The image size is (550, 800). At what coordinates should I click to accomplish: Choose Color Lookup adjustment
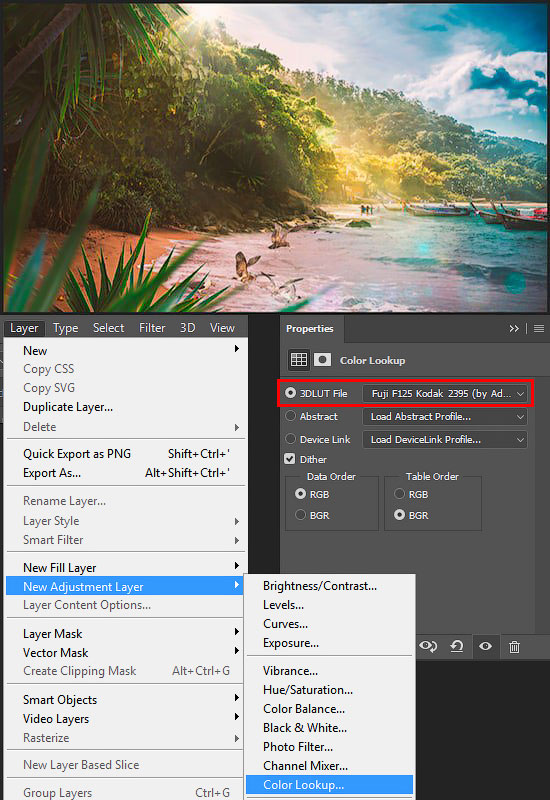(330, 785)
